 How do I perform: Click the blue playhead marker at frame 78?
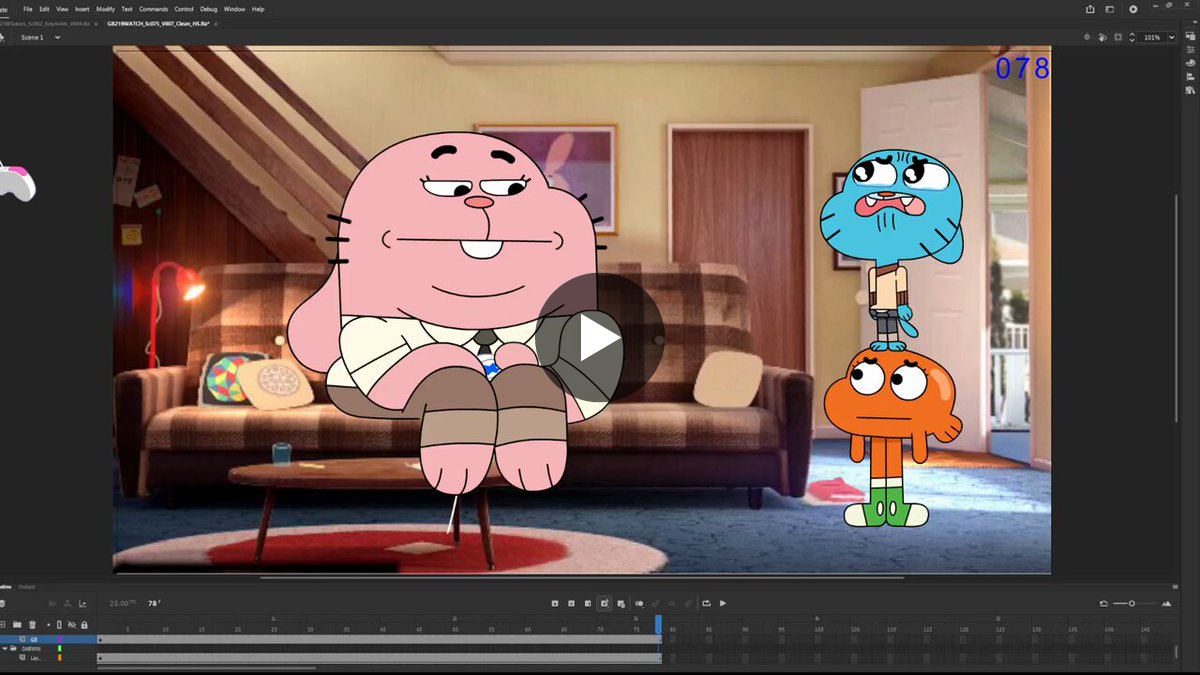coord(658,624)
